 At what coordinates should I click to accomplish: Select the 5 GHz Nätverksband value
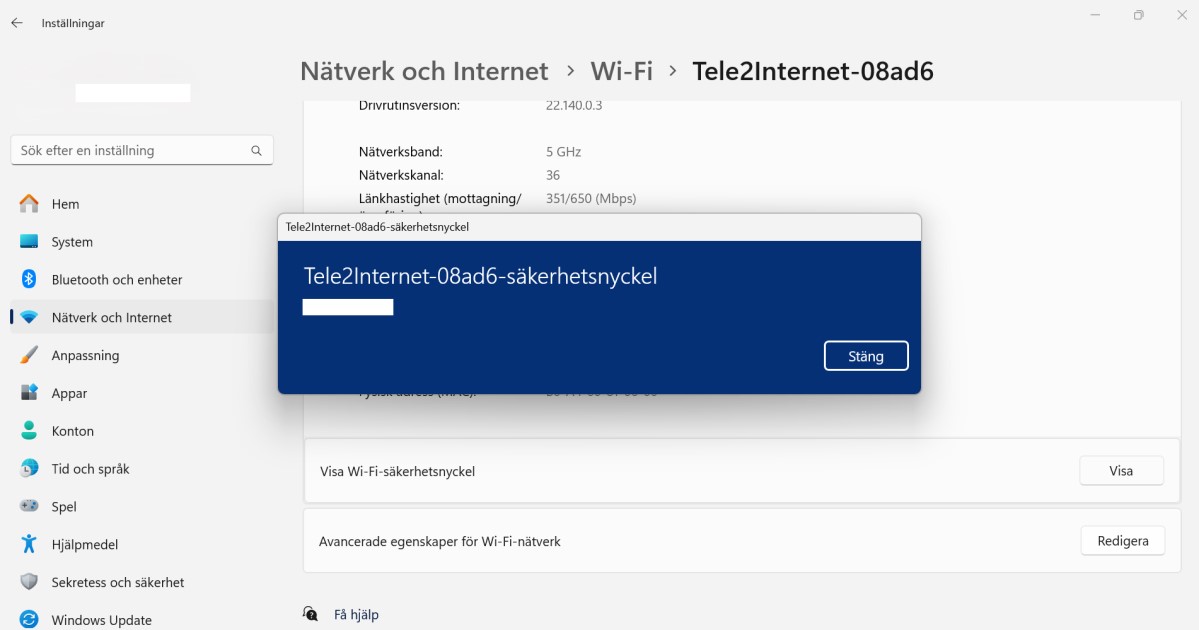(564, 151)
